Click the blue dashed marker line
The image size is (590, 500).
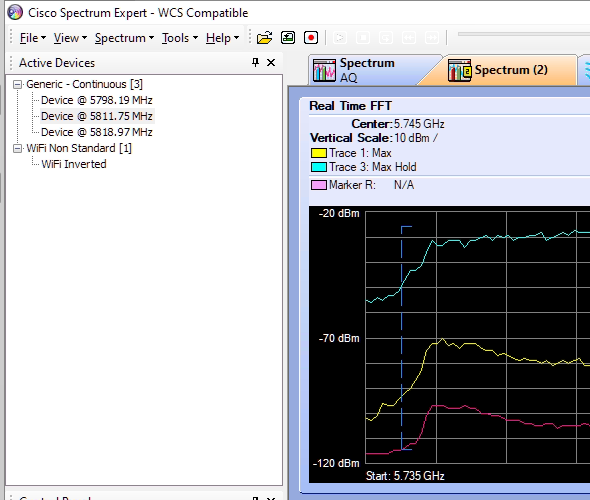401,338
